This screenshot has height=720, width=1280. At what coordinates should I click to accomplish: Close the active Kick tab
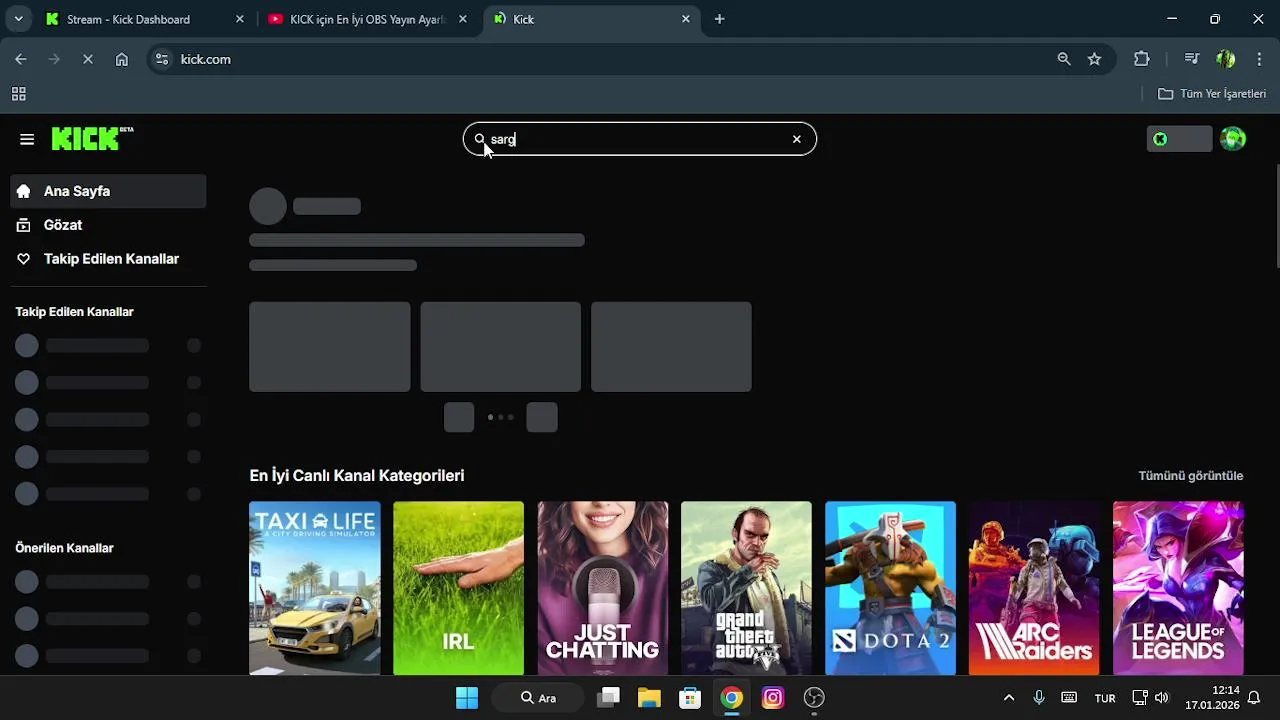[686, 19]
